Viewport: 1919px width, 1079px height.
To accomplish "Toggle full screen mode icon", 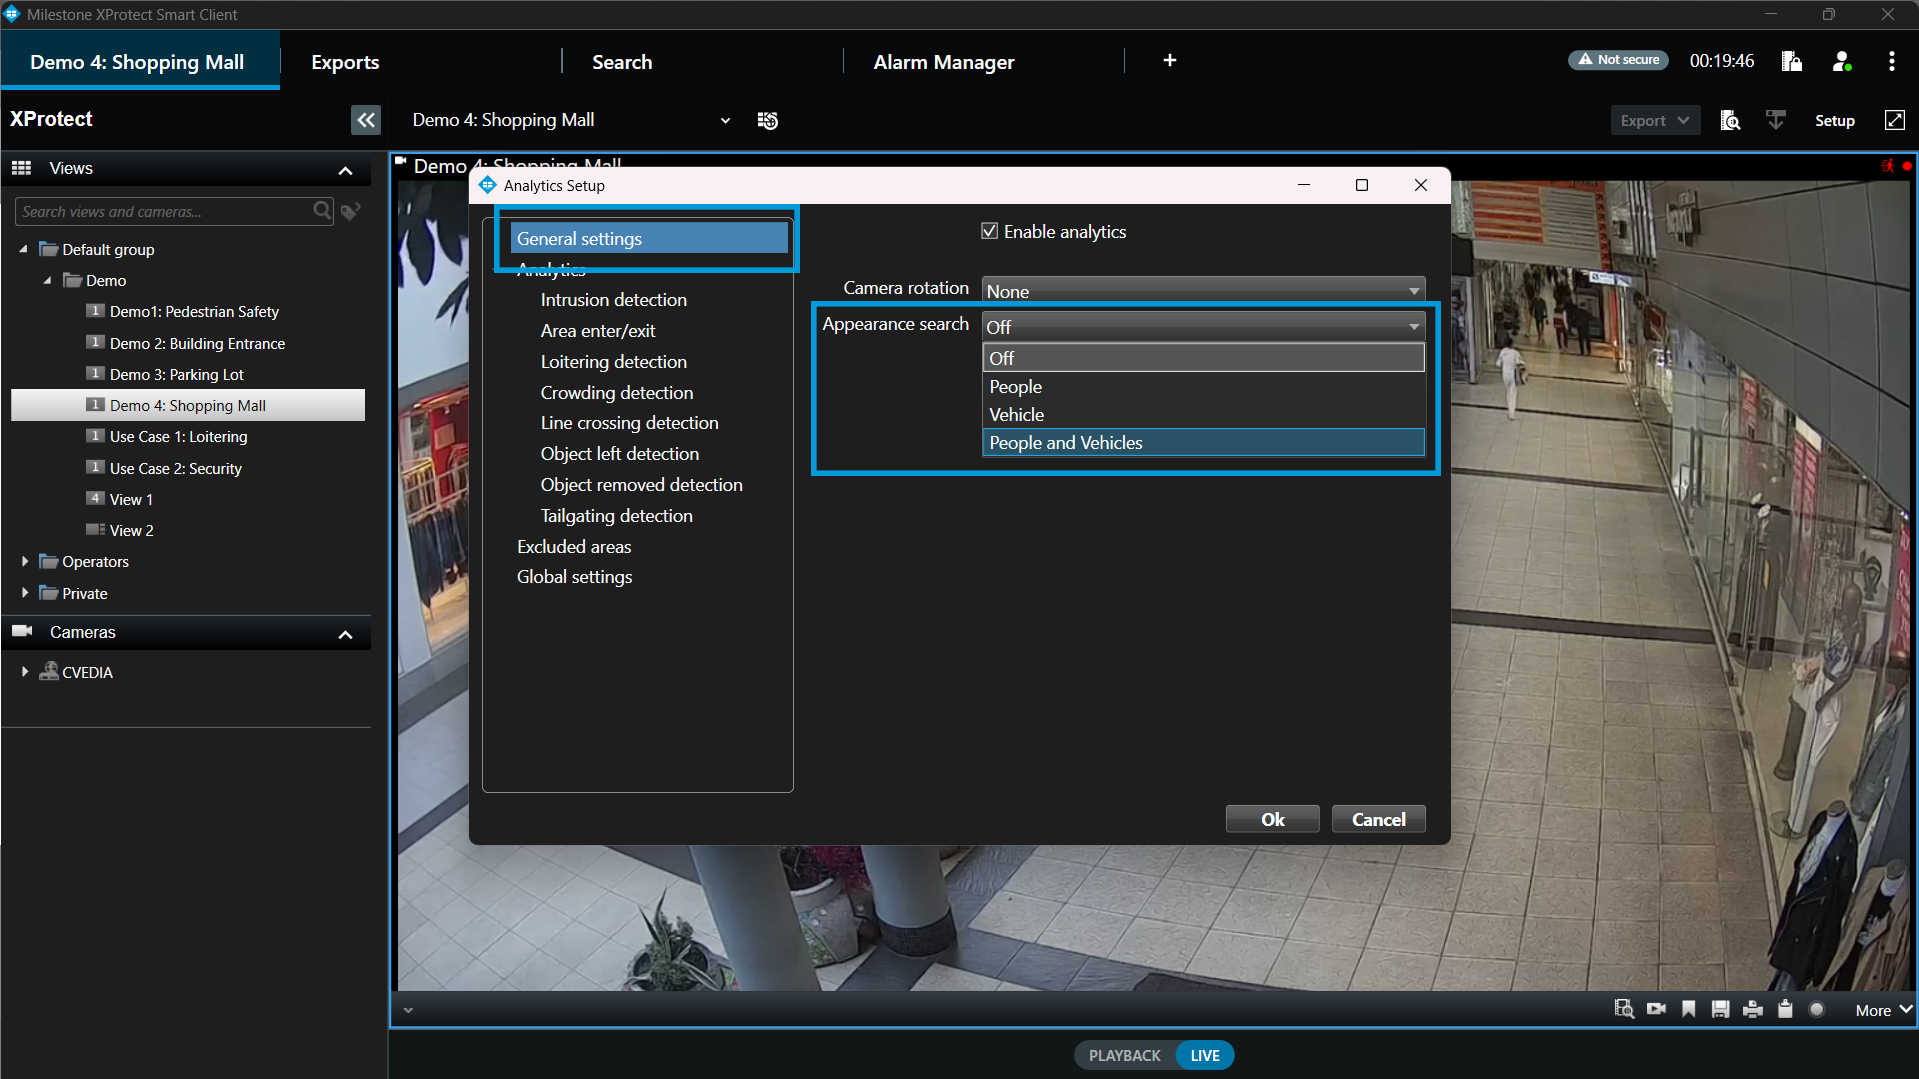I will [1894, 120].
